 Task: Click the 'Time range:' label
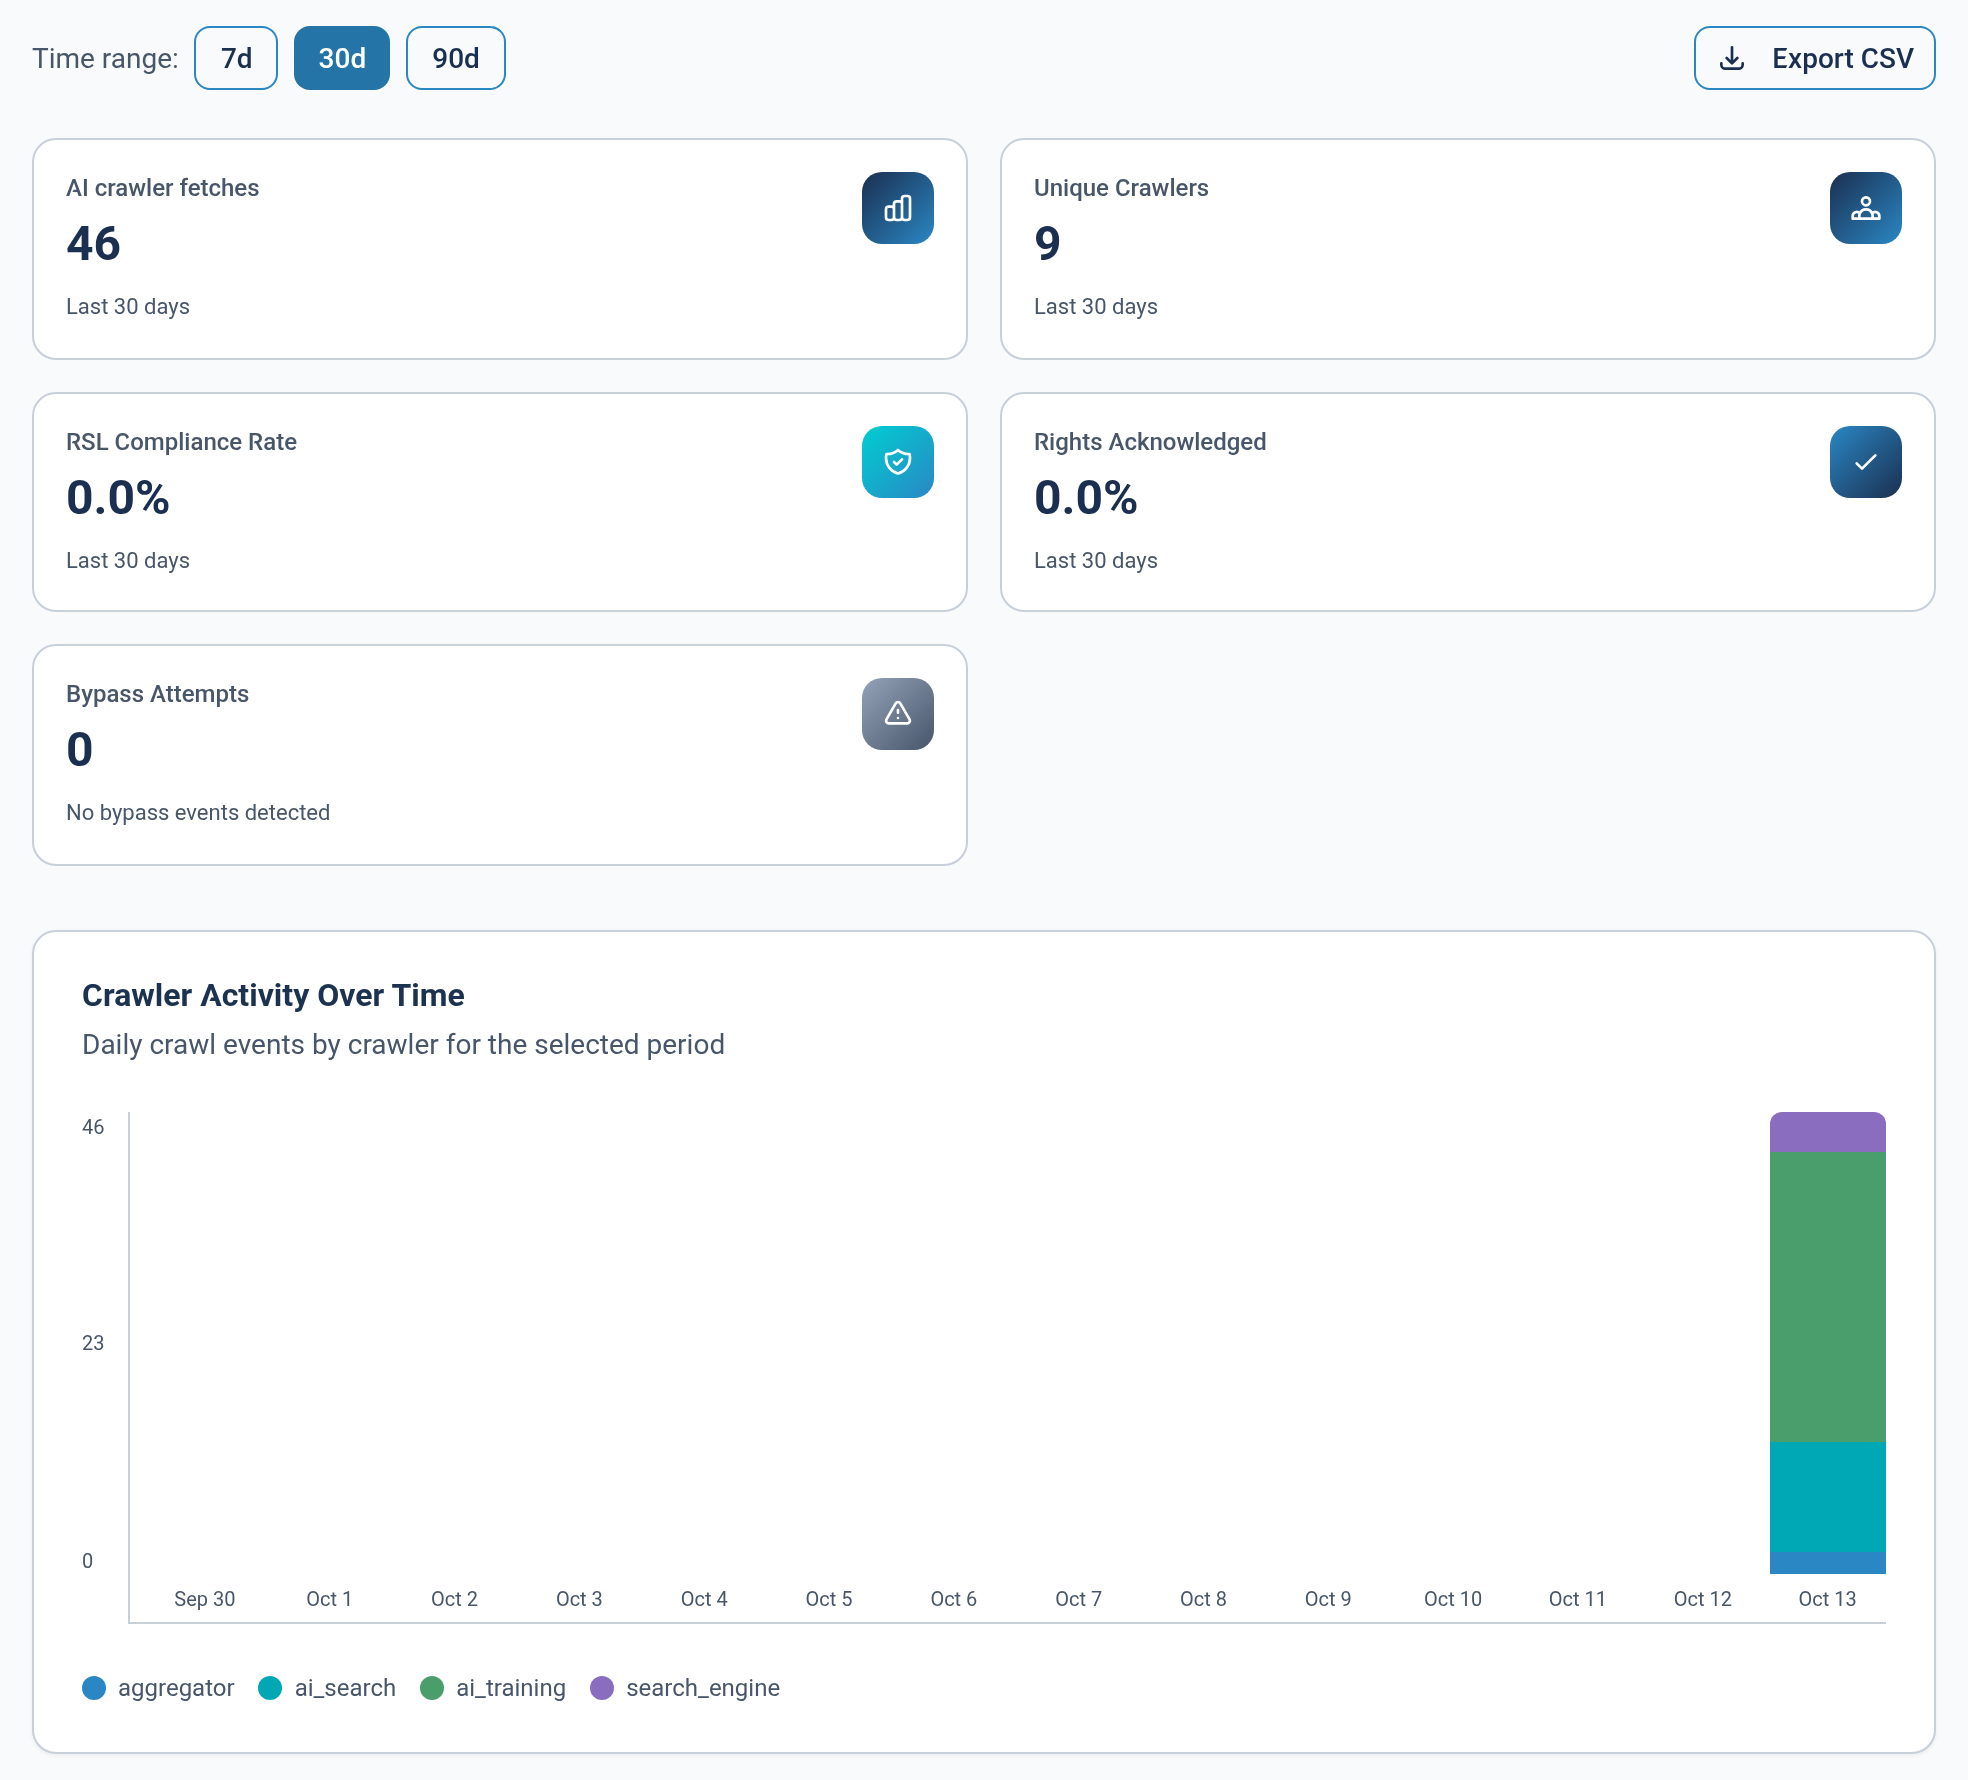[105, 58]
